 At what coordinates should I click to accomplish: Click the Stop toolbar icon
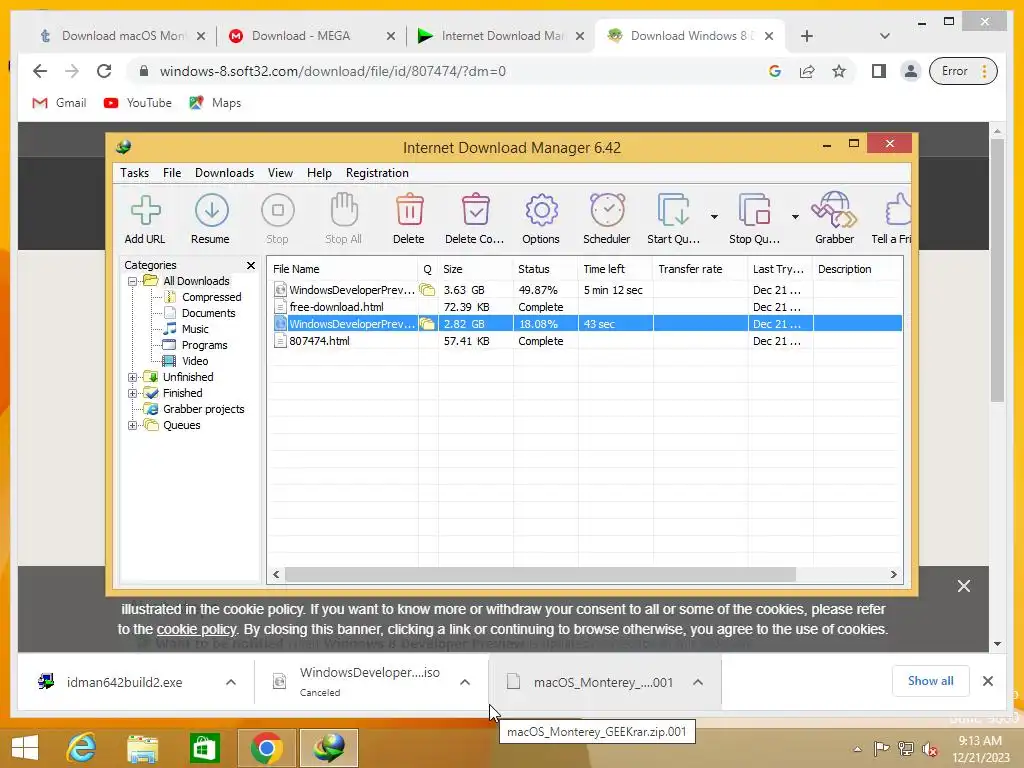pos(278,218)
